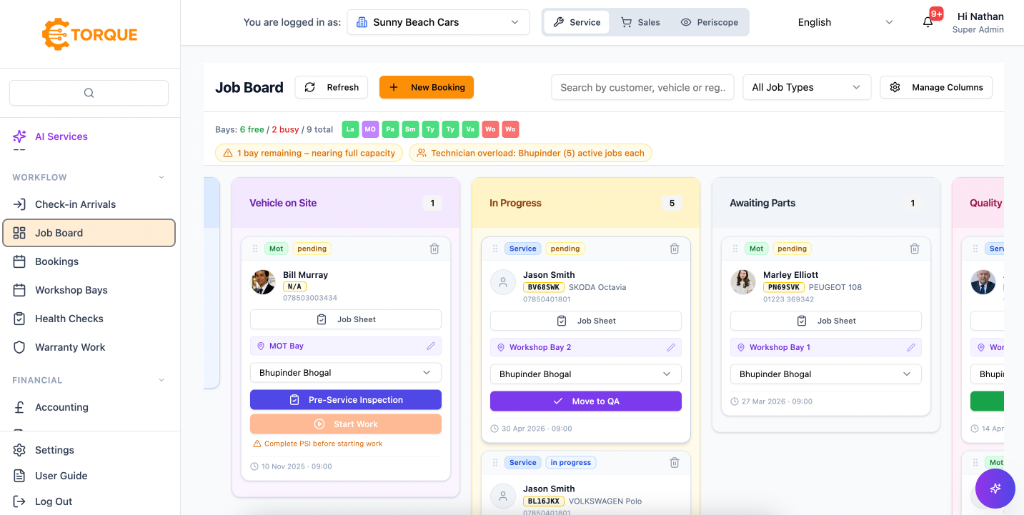Open the floating purple AI assistant button
The width and height of the screenshot is (1024, 515).
(995, 488)
